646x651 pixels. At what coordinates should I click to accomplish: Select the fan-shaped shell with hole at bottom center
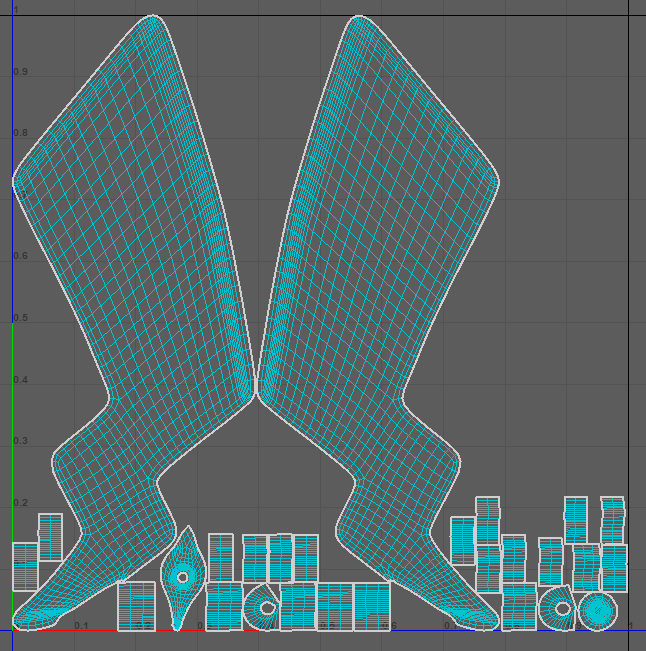tap(262, 606)
